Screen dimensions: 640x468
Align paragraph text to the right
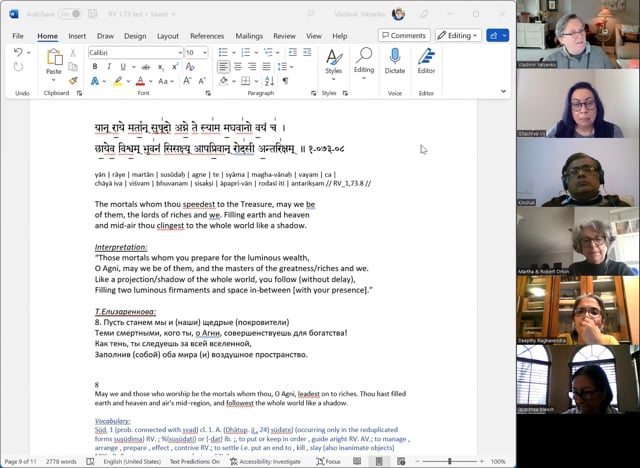click(252, 67)
